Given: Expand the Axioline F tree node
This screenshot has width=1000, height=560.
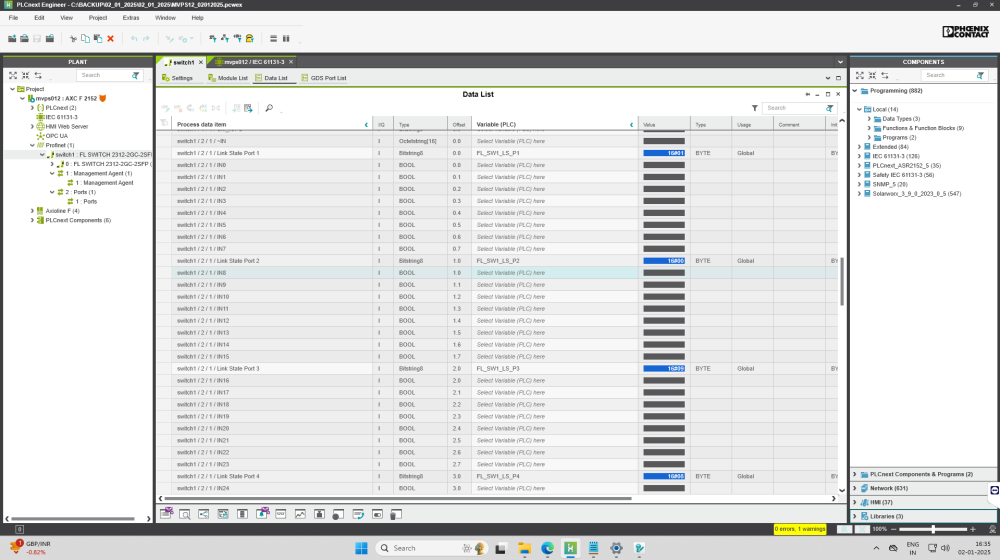Looking at the screenshot, I should (x=33, y=211).
